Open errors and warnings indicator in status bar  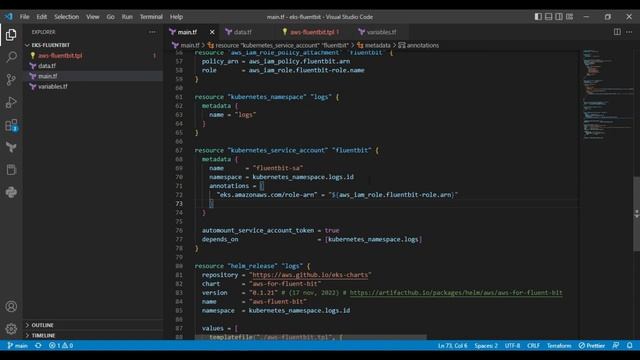[61, 346]
